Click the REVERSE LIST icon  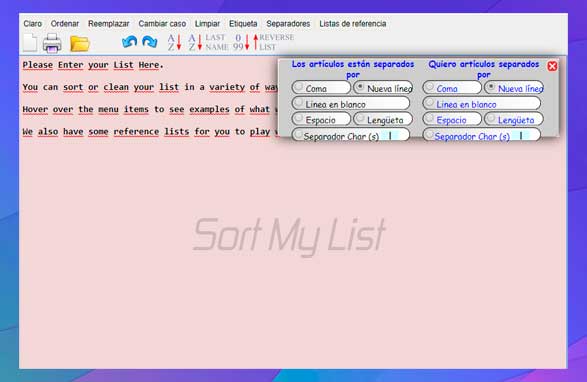(273, 42)
